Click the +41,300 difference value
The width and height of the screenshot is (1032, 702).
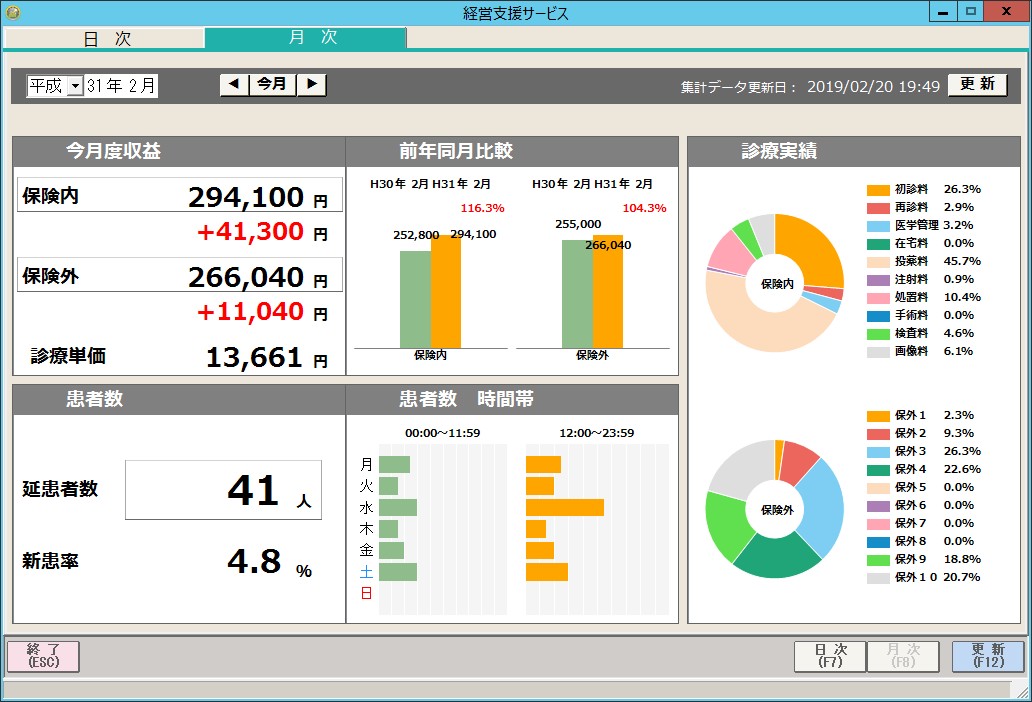coord(250,232)
